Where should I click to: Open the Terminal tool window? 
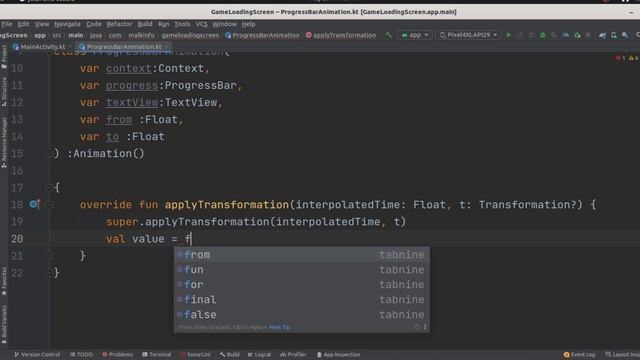point(157,355)
